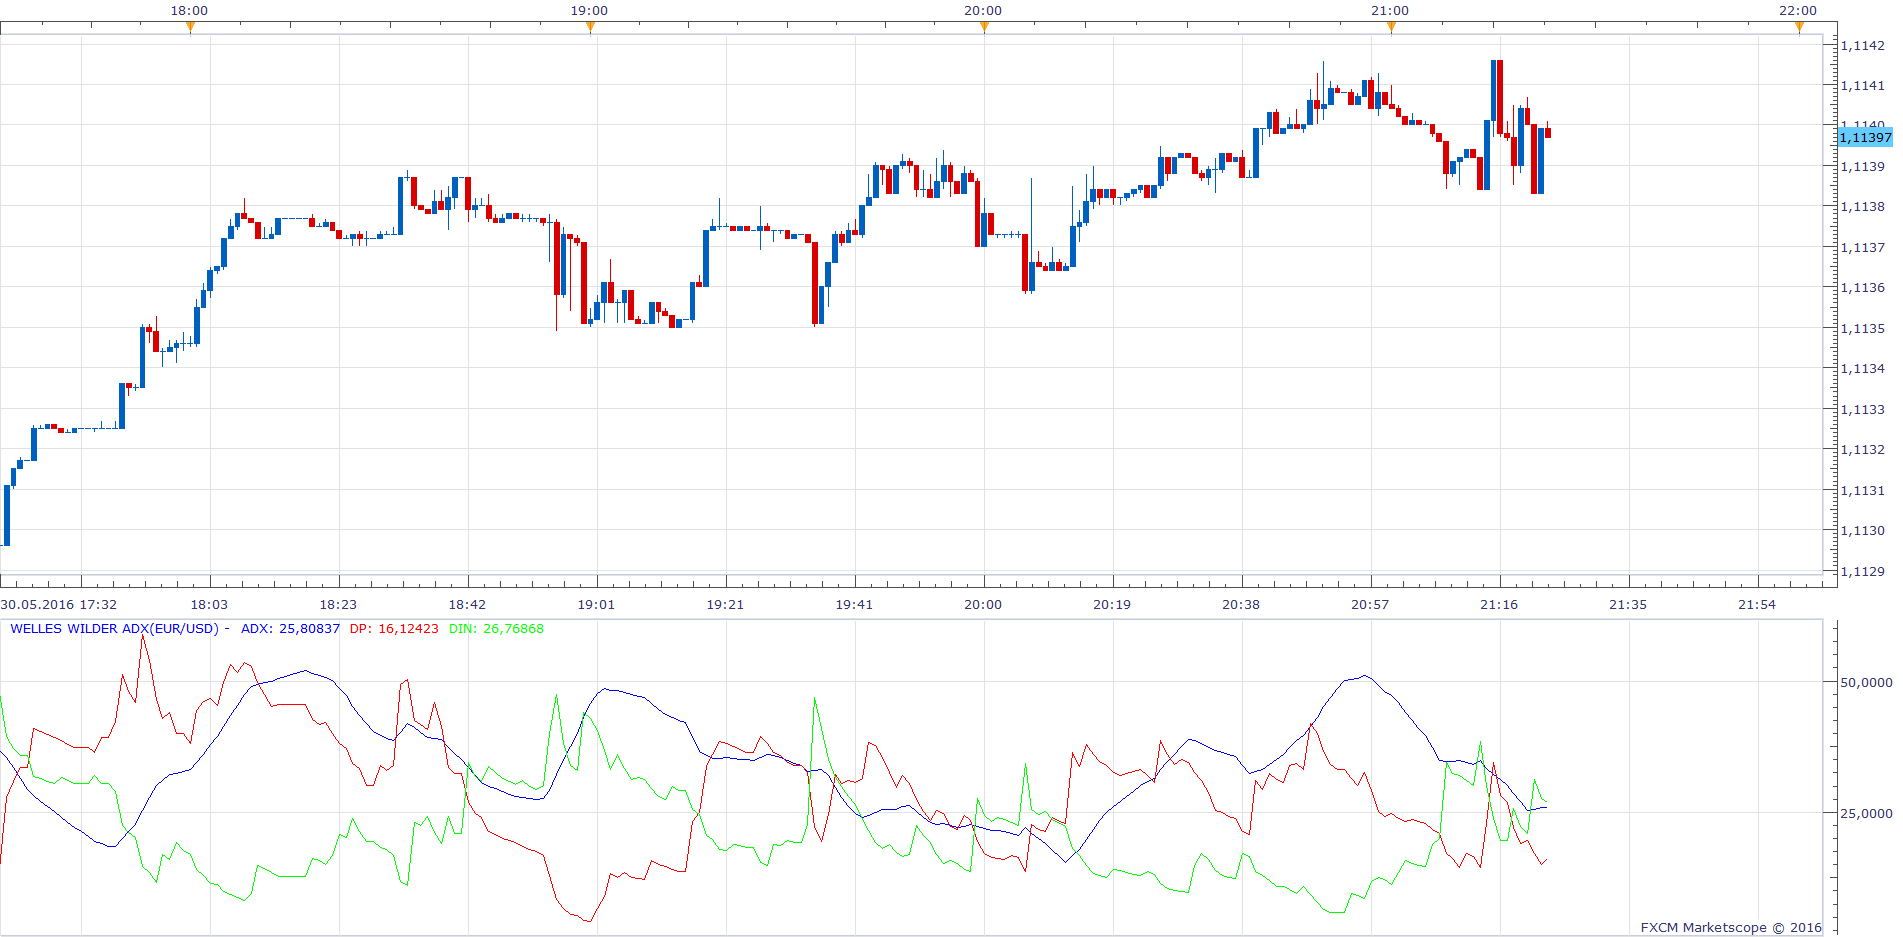Viewport: 1903px width, 937px height.
Task: Click the 20:00 orange timeline marker
Action: tap(984, 27)
